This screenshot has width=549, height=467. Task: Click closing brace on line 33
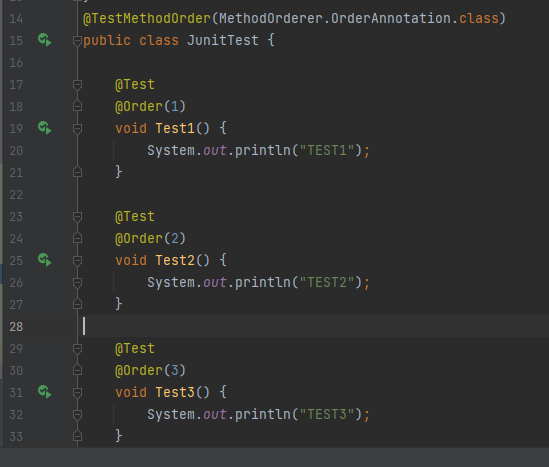click(x=119, y=436)
